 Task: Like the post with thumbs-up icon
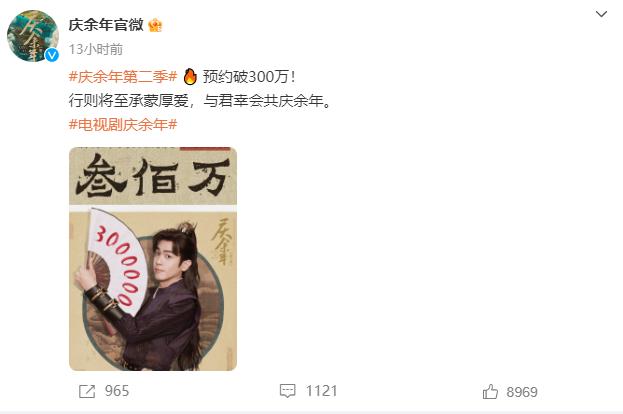(x=490, y=392)
